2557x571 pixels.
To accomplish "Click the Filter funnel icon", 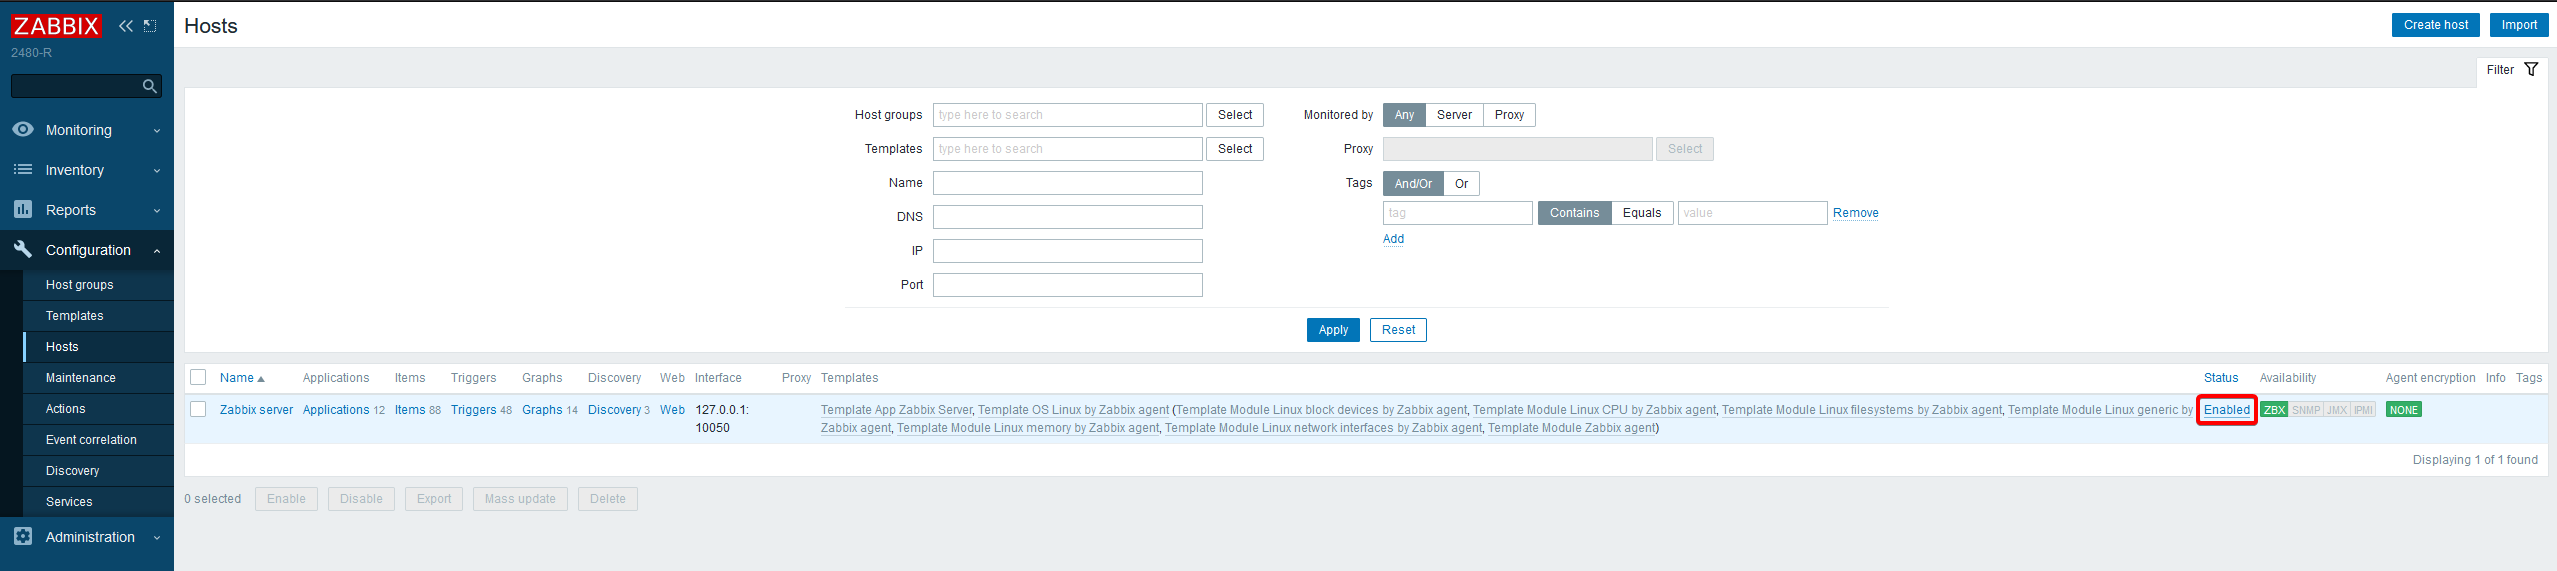I will pos(2531,70).
